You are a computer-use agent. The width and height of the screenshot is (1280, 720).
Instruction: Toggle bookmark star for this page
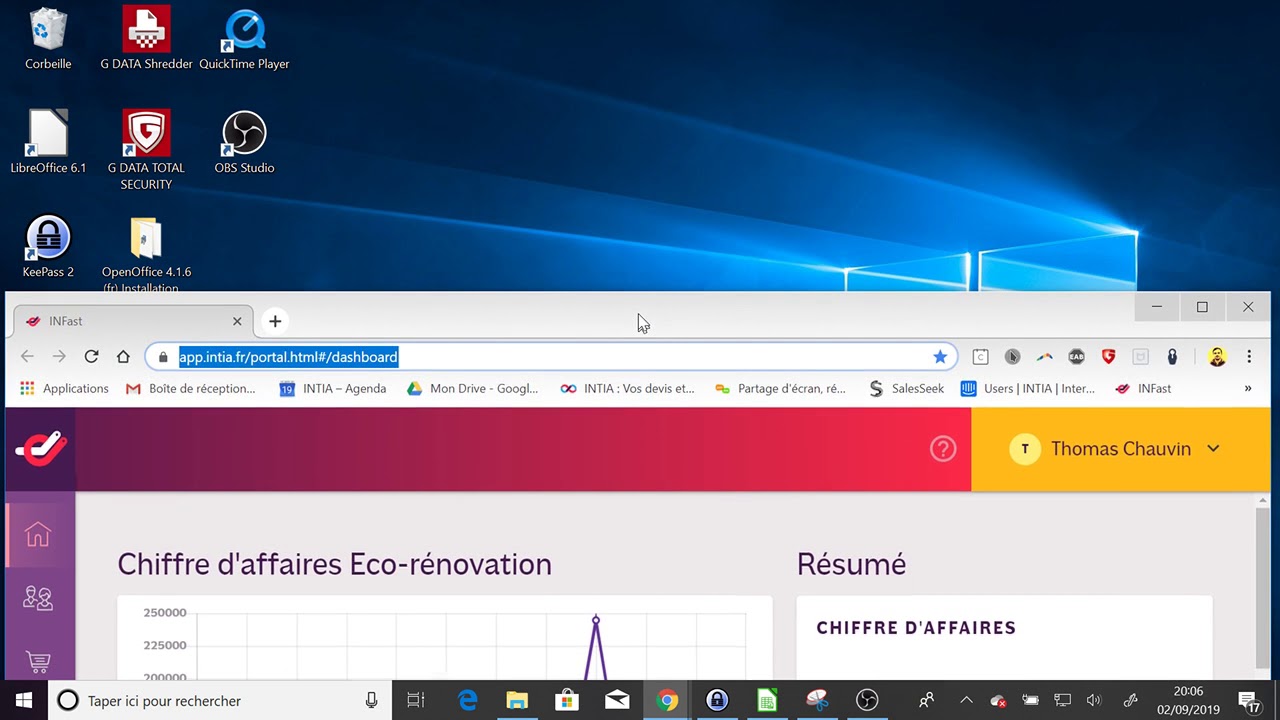[940, 357]
